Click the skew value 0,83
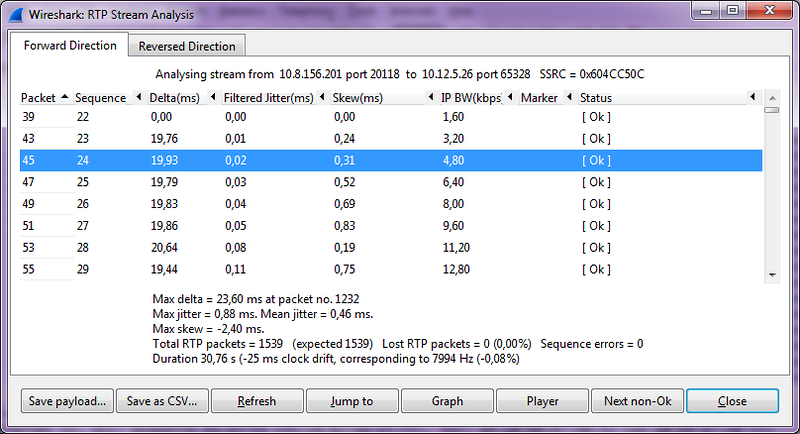The image size is (800, 434). pos(344,226)
